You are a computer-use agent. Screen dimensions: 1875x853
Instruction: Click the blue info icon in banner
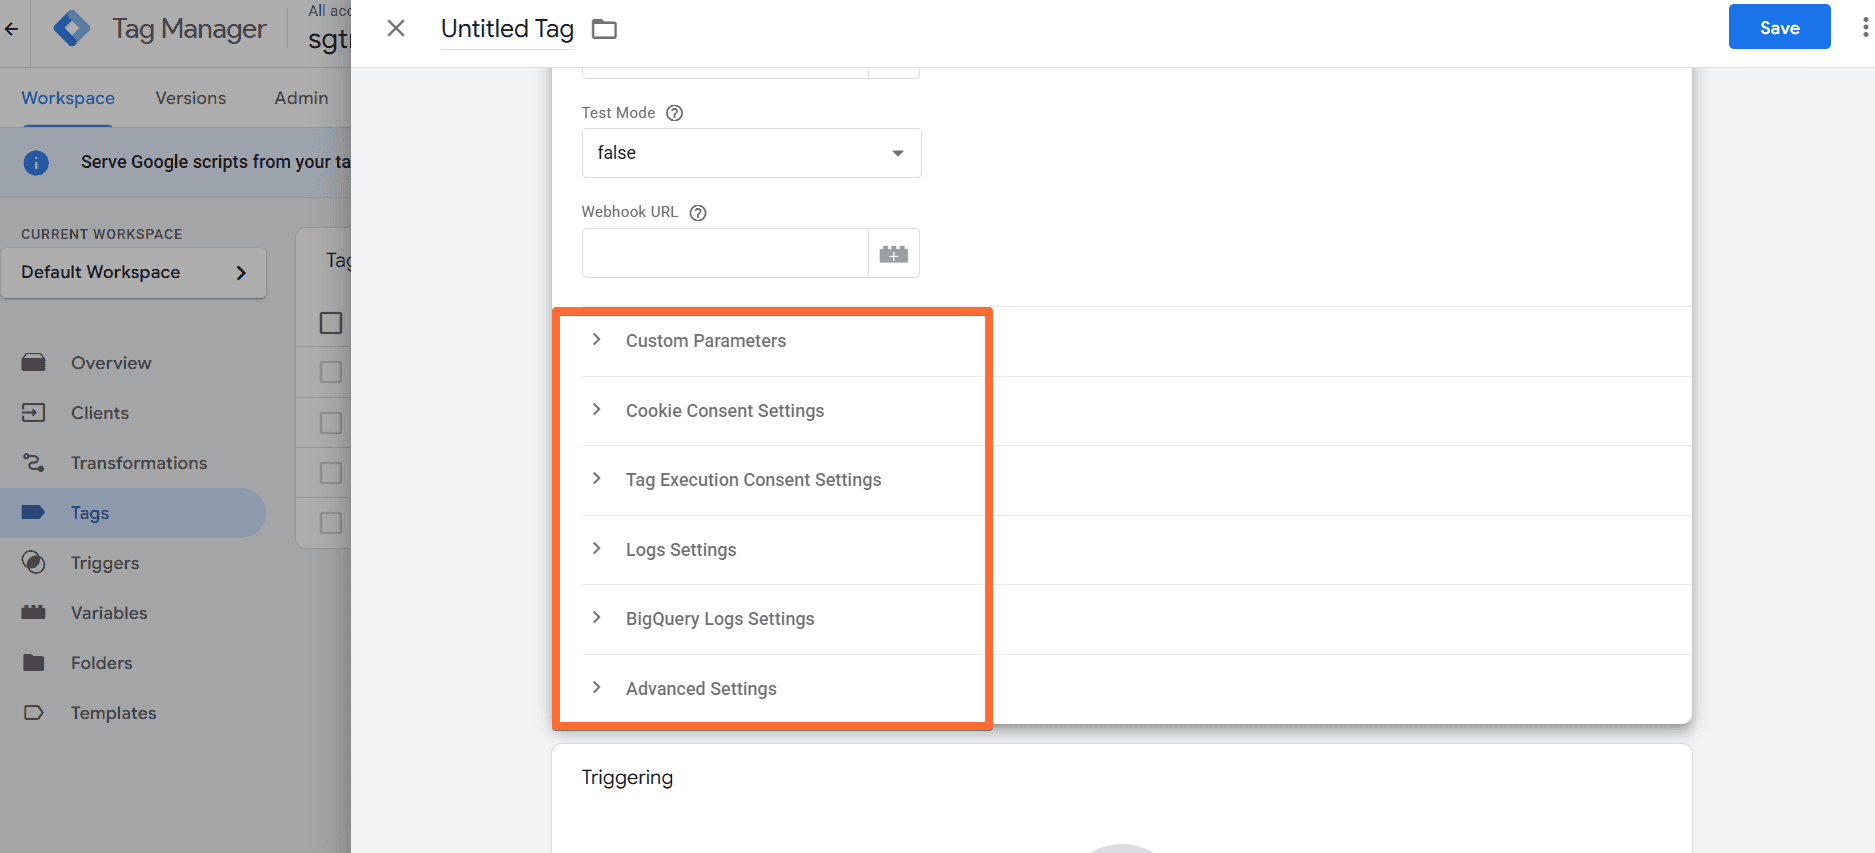(x=36, y=162)
